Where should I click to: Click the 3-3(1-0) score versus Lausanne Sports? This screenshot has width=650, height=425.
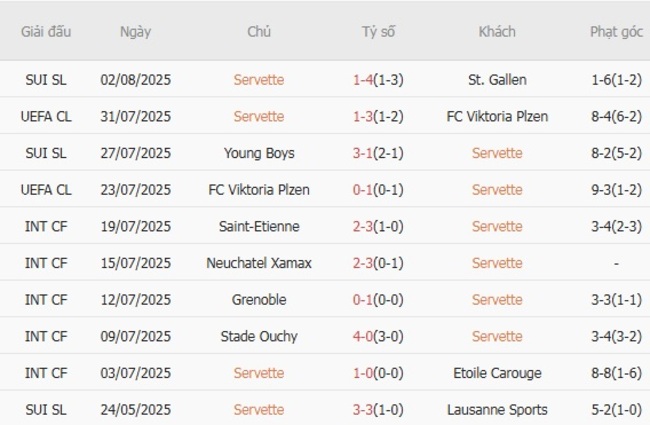click(378, 410)
